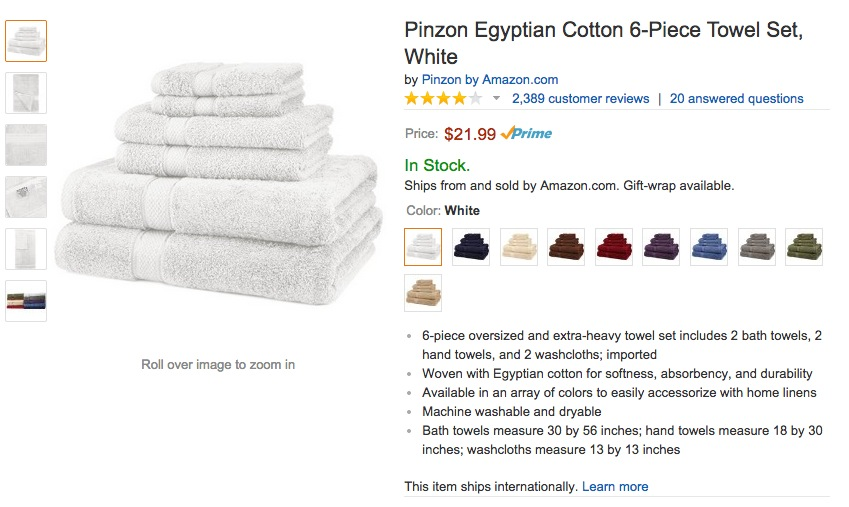Click the Prime badge icon
This screenshot has width=849, height=507.
tap(527, 133)
